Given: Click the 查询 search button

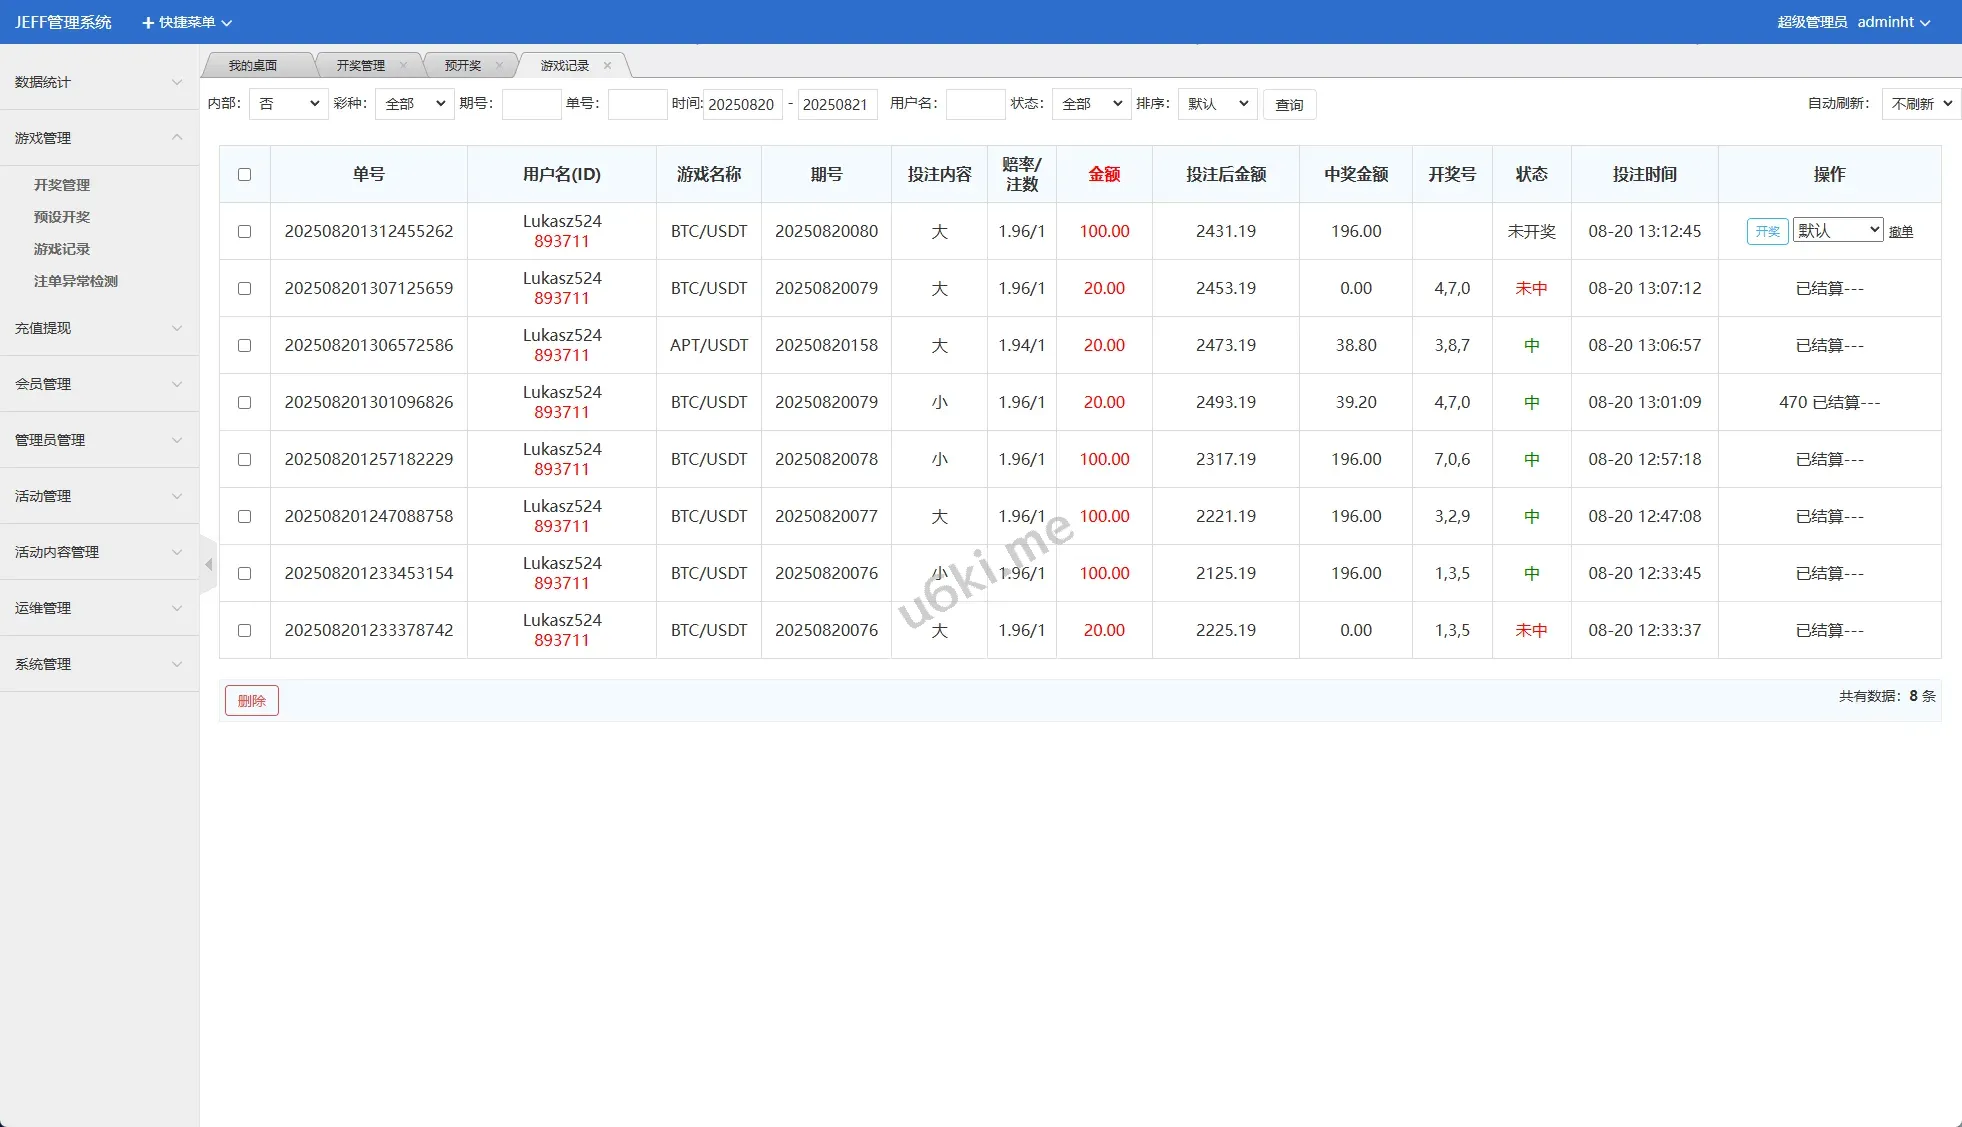Looking at the screenshot, I should point(1289,105).
